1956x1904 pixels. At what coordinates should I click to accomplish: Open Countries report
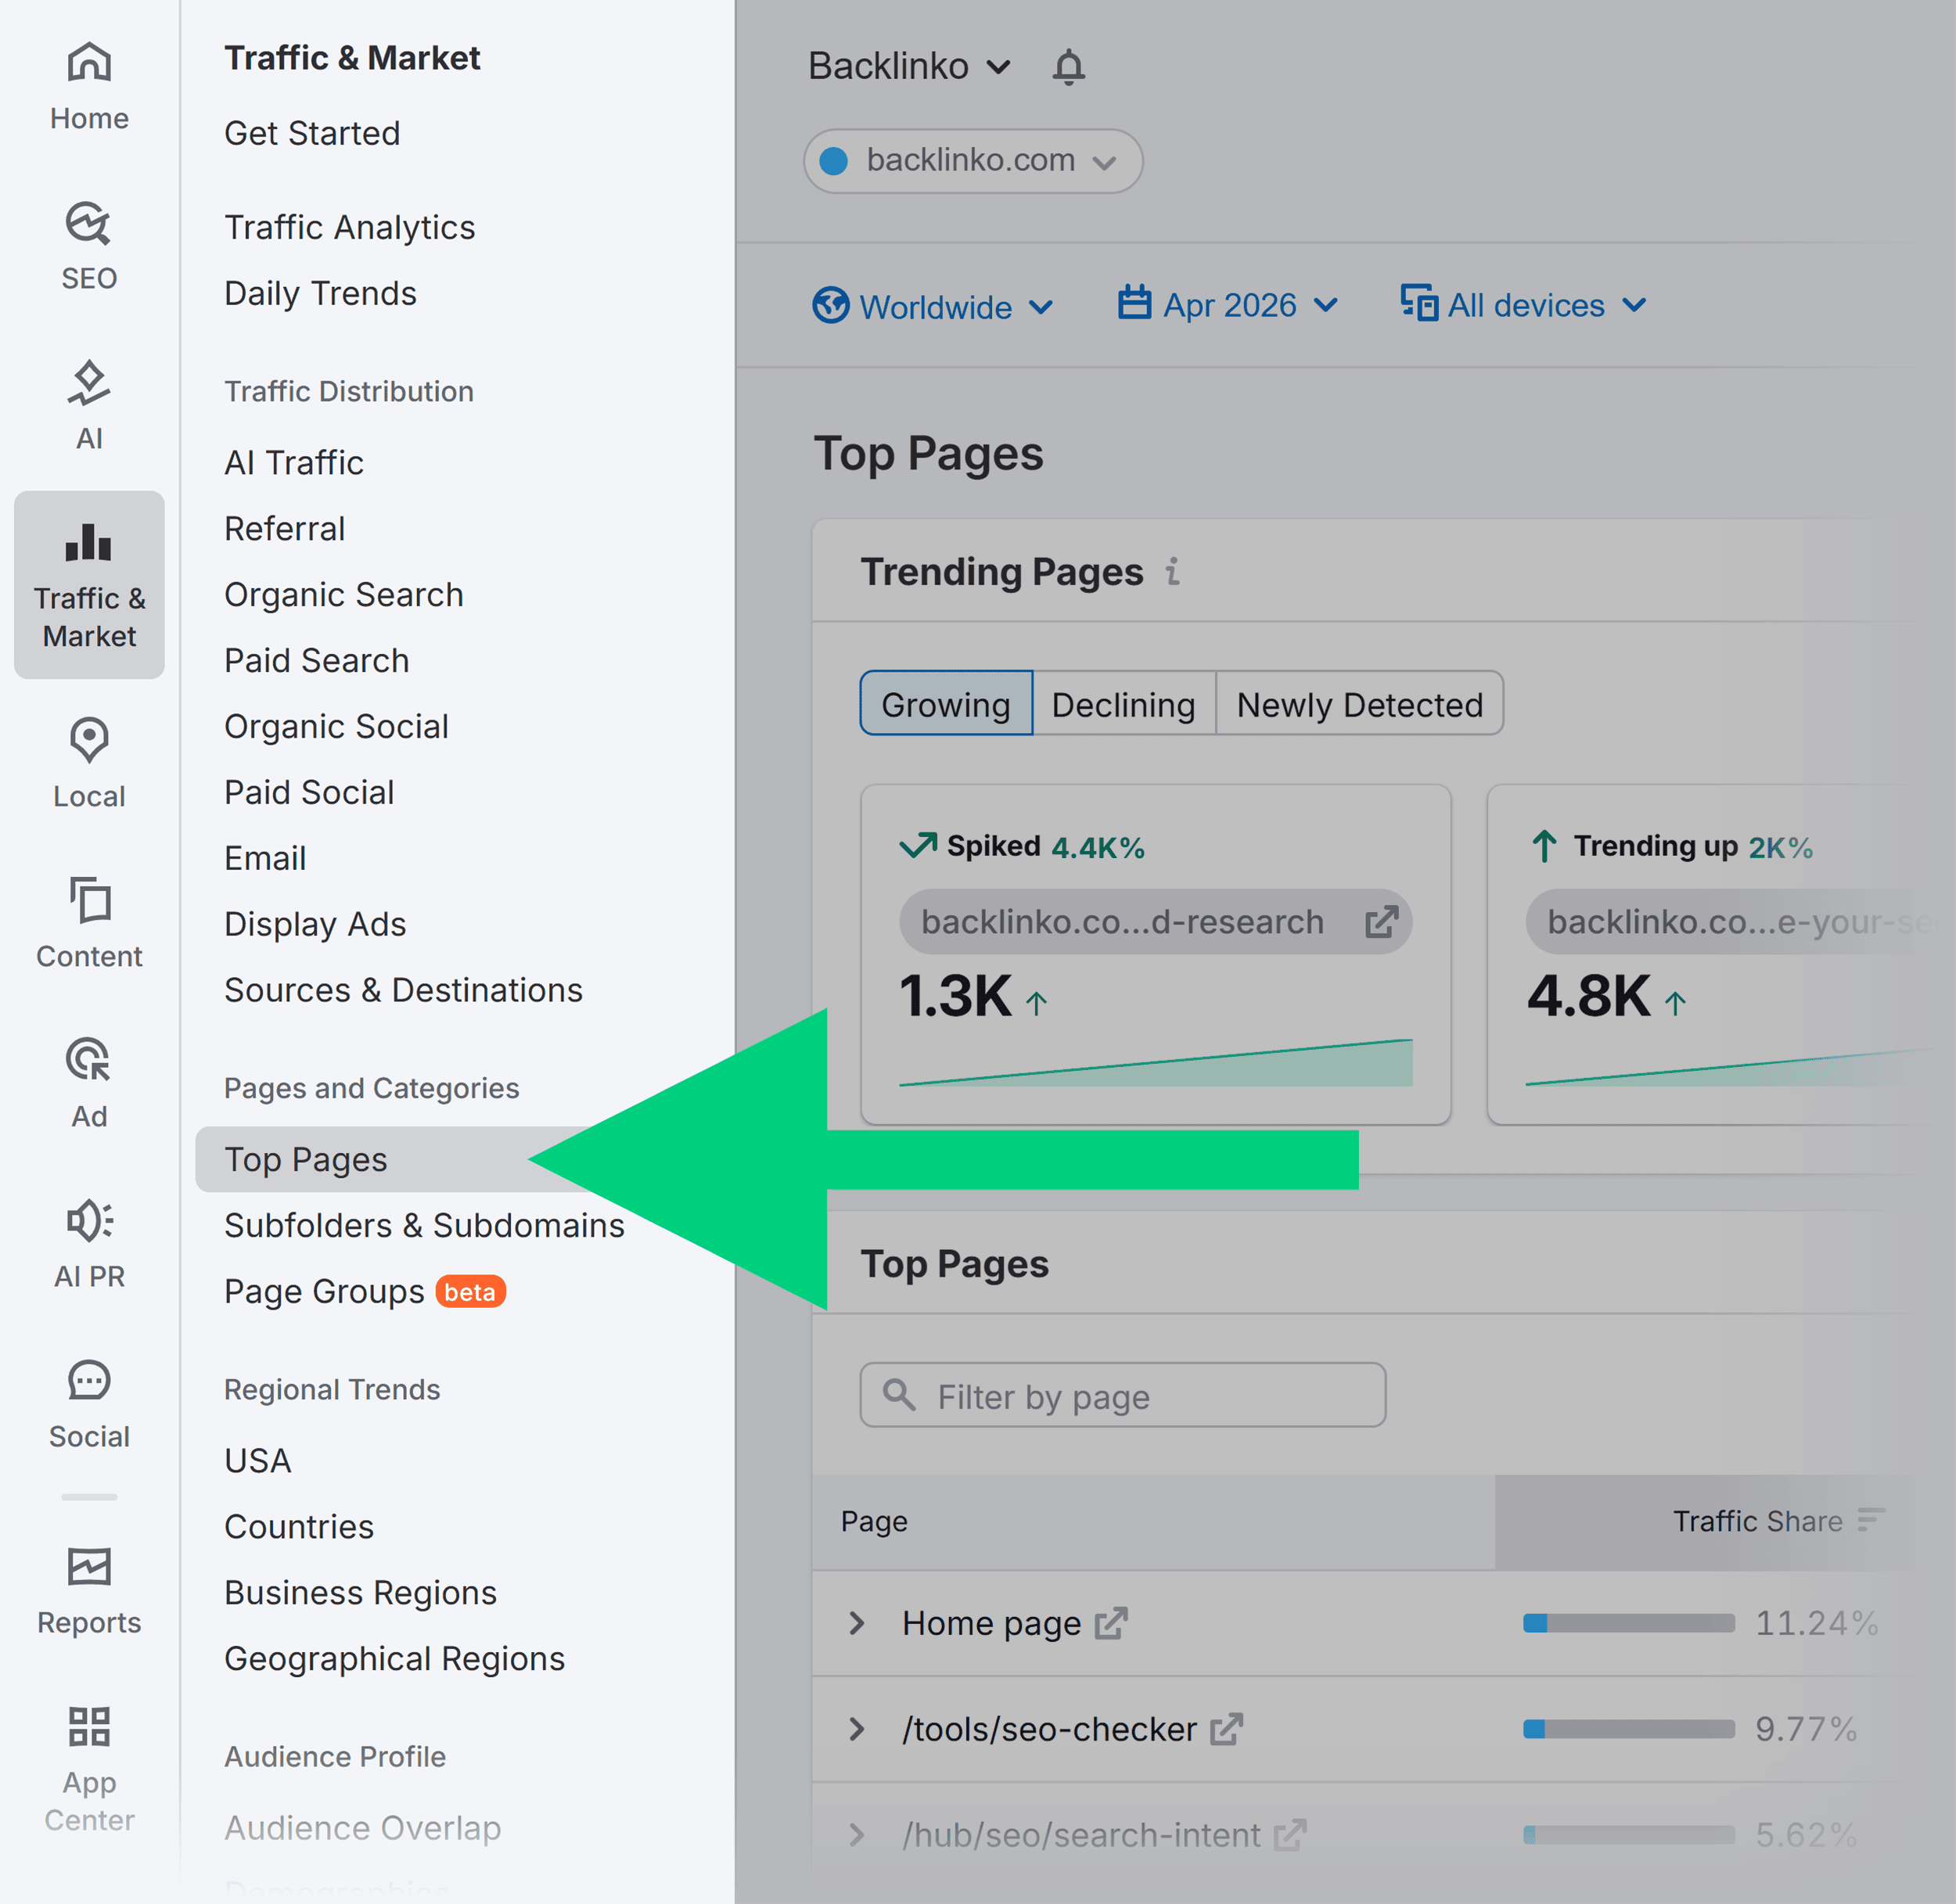tap(299, 1527)
